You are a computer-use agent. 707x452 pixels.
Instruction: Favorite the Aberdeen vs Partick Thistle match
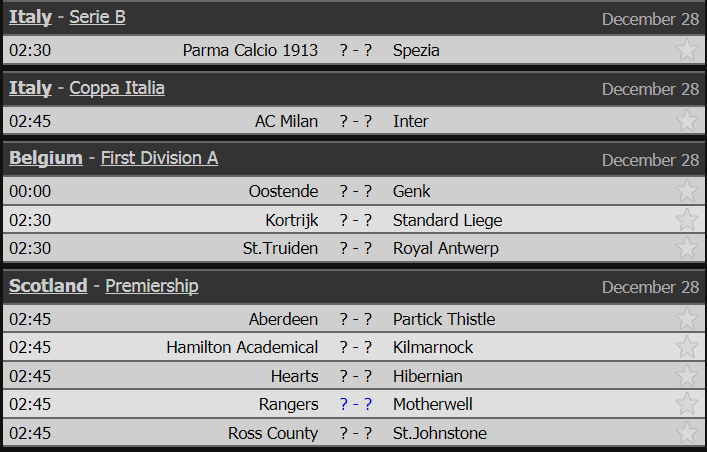point(687,318)
